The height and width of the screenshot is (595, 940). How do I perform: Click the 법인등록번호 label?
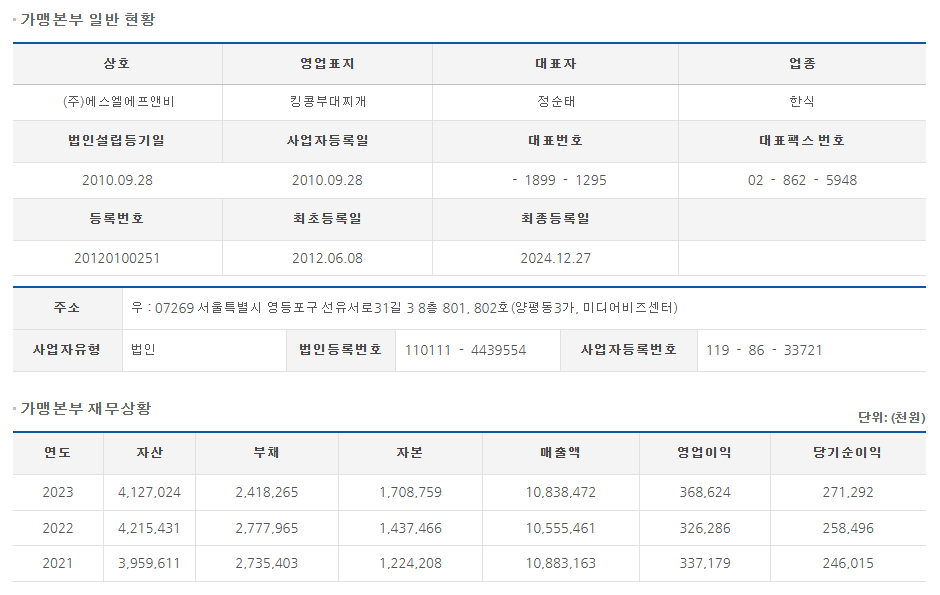[341, 349]
